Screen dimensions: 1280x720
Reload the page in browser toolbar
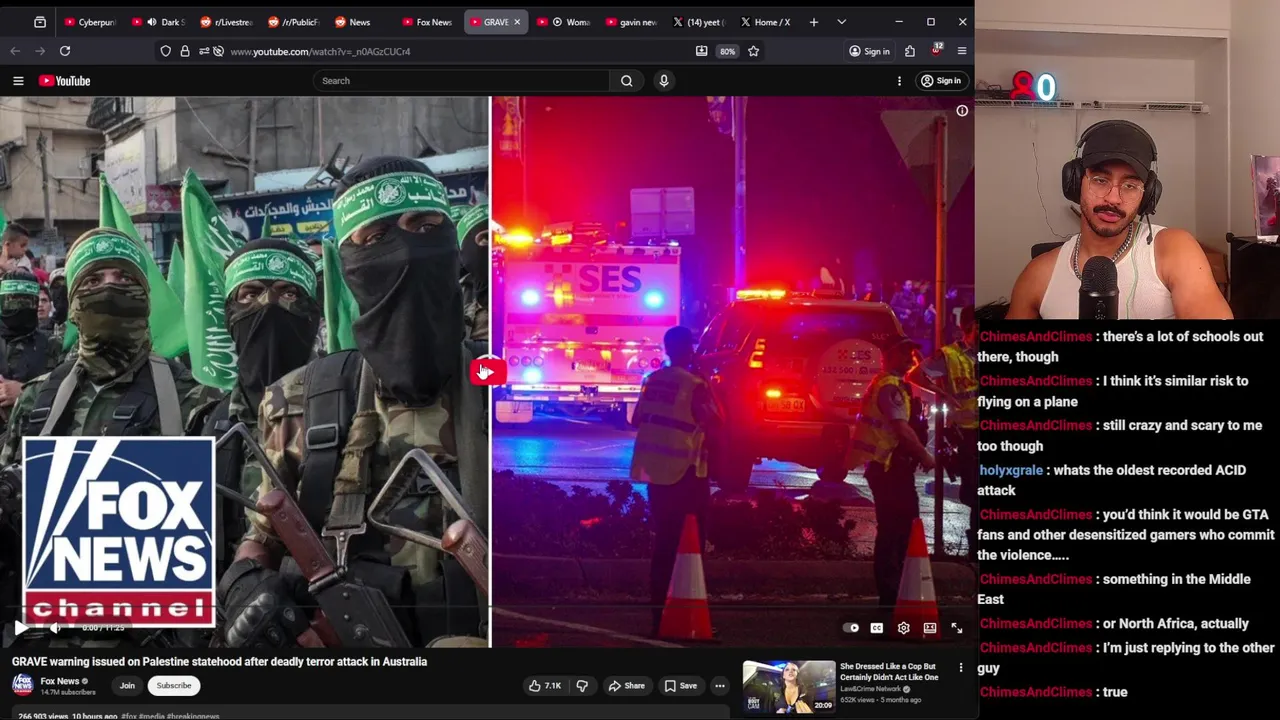65,51
